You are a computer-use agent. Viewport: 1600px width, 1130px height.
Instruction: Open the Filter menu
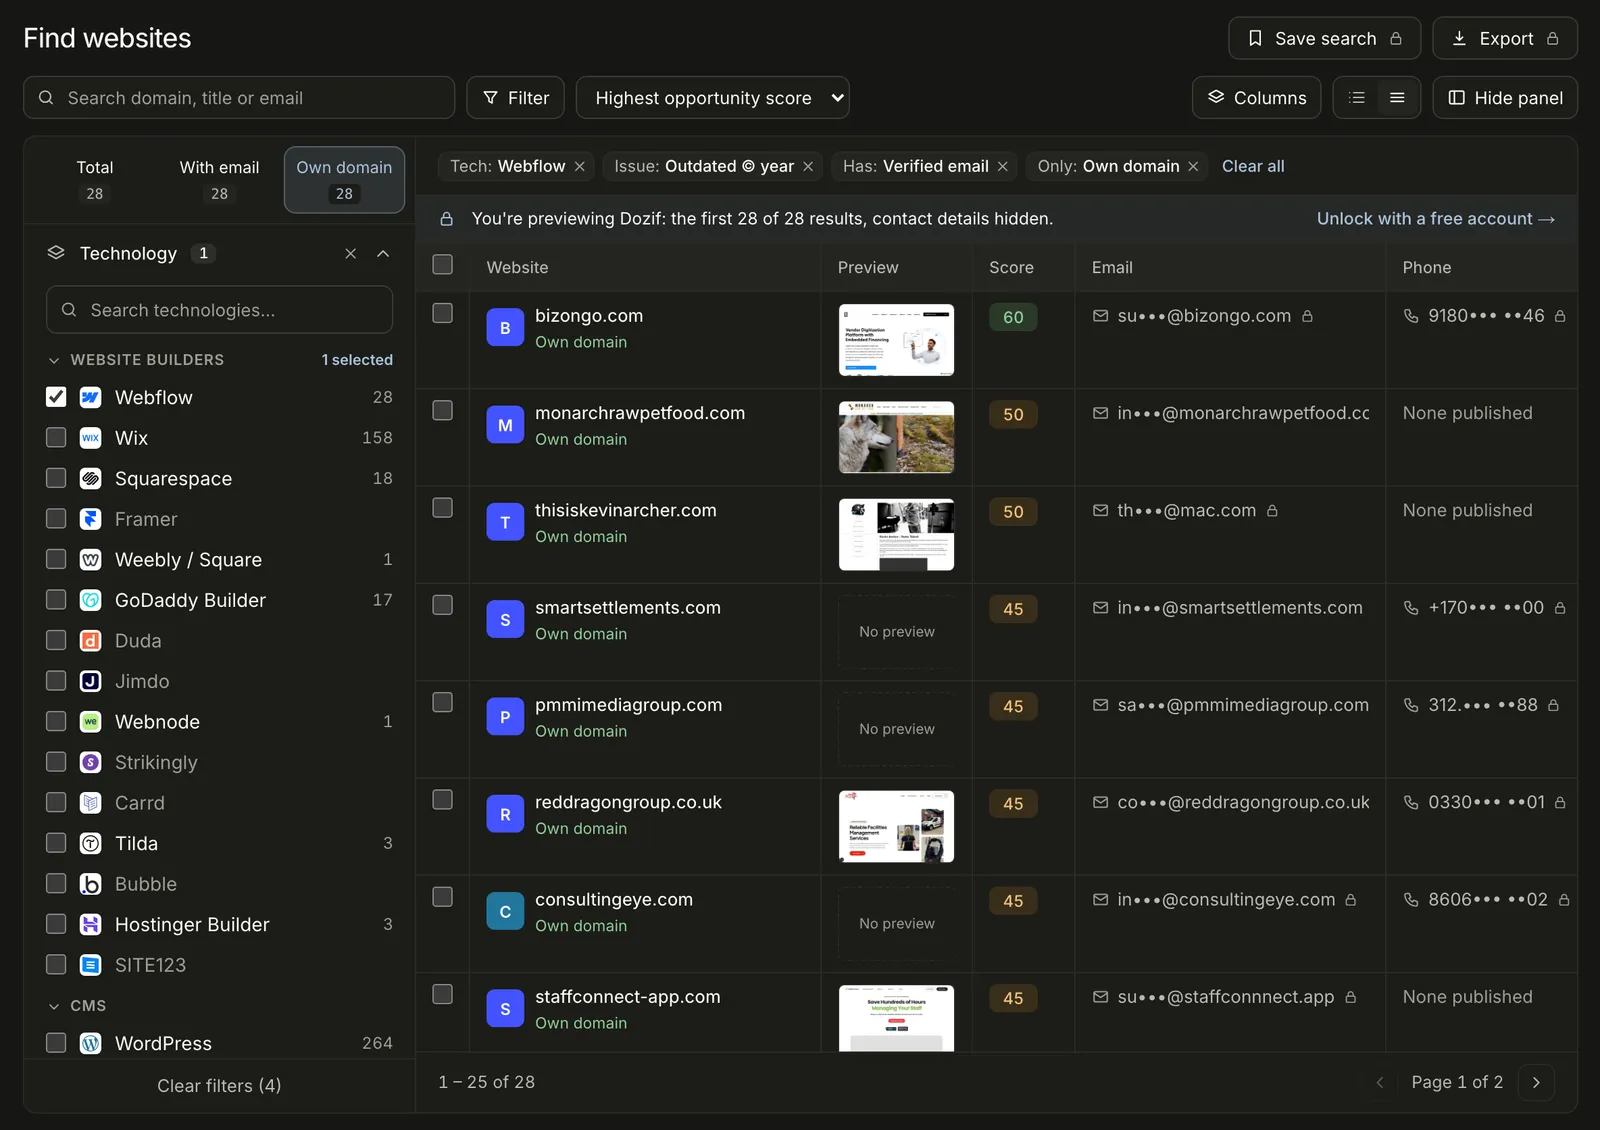coord(516,98)
